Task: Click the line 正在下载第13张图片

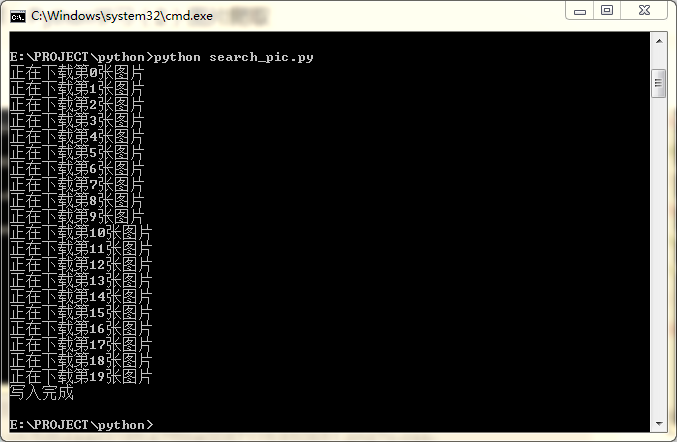Action: click(81, 281)
